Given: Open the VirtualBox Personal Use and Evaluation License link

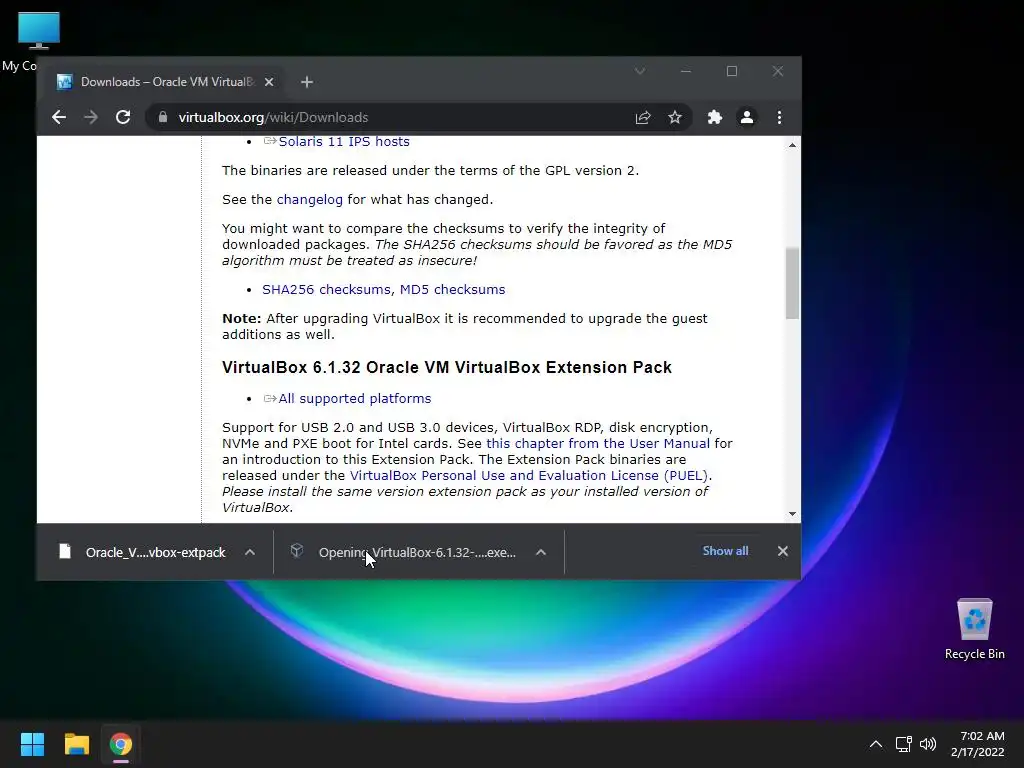Looking at the screenshot, I should [529, 475].
